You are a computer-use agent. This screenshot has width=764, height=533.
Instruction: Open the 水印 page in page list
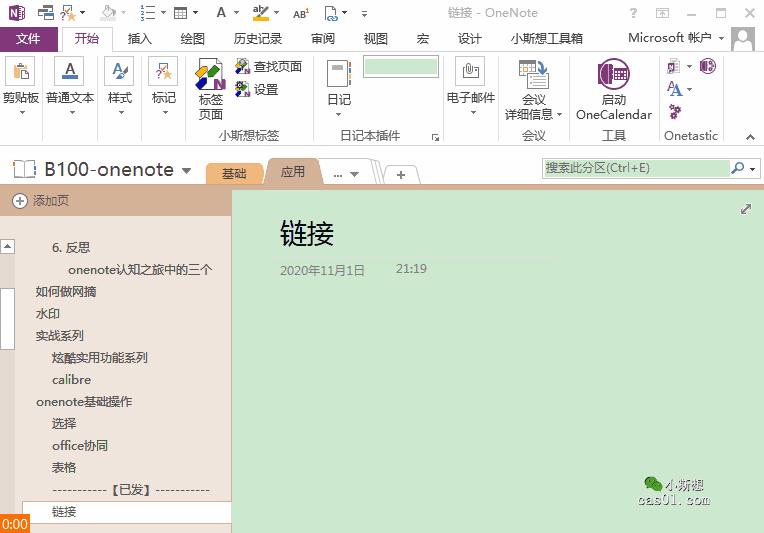(x=48, y=314)
